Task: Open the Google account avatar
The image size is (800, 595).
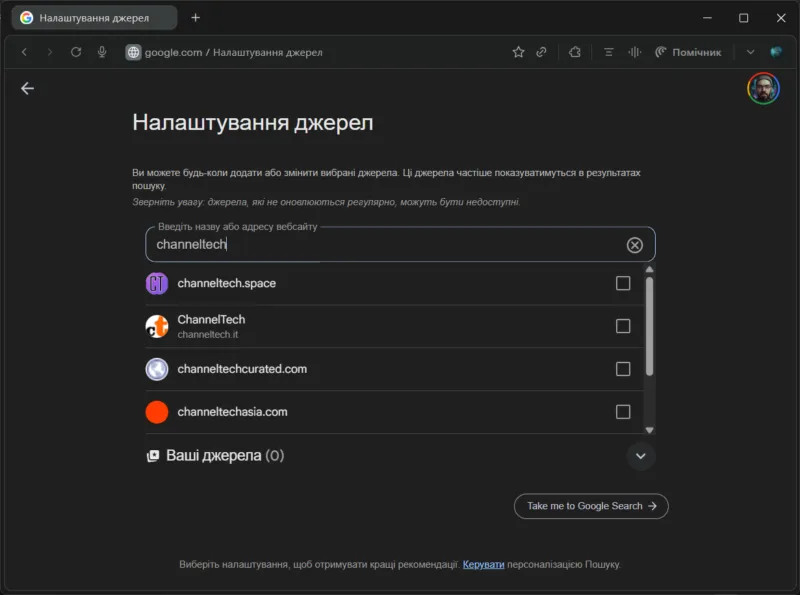Action: tap(763, 88)
